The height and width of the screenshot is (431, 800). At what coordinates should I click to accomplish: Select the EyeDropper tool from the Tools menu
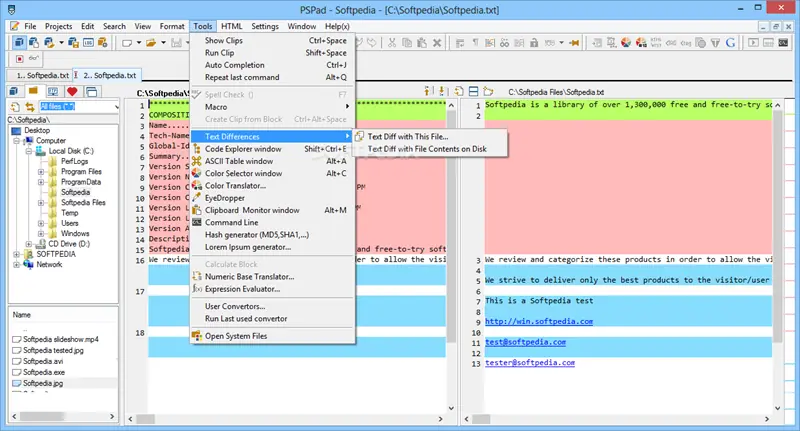[x=272, y=198]
